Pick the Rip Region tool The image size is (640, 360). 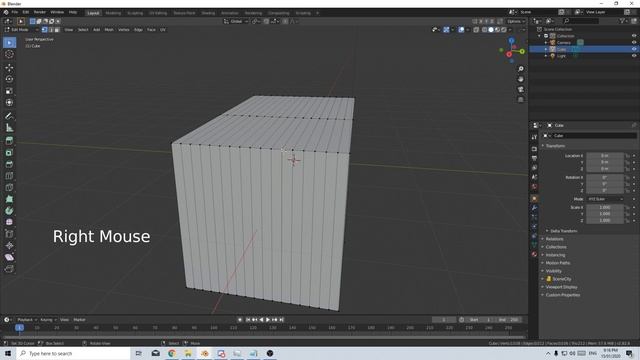(x=9, y=269)
